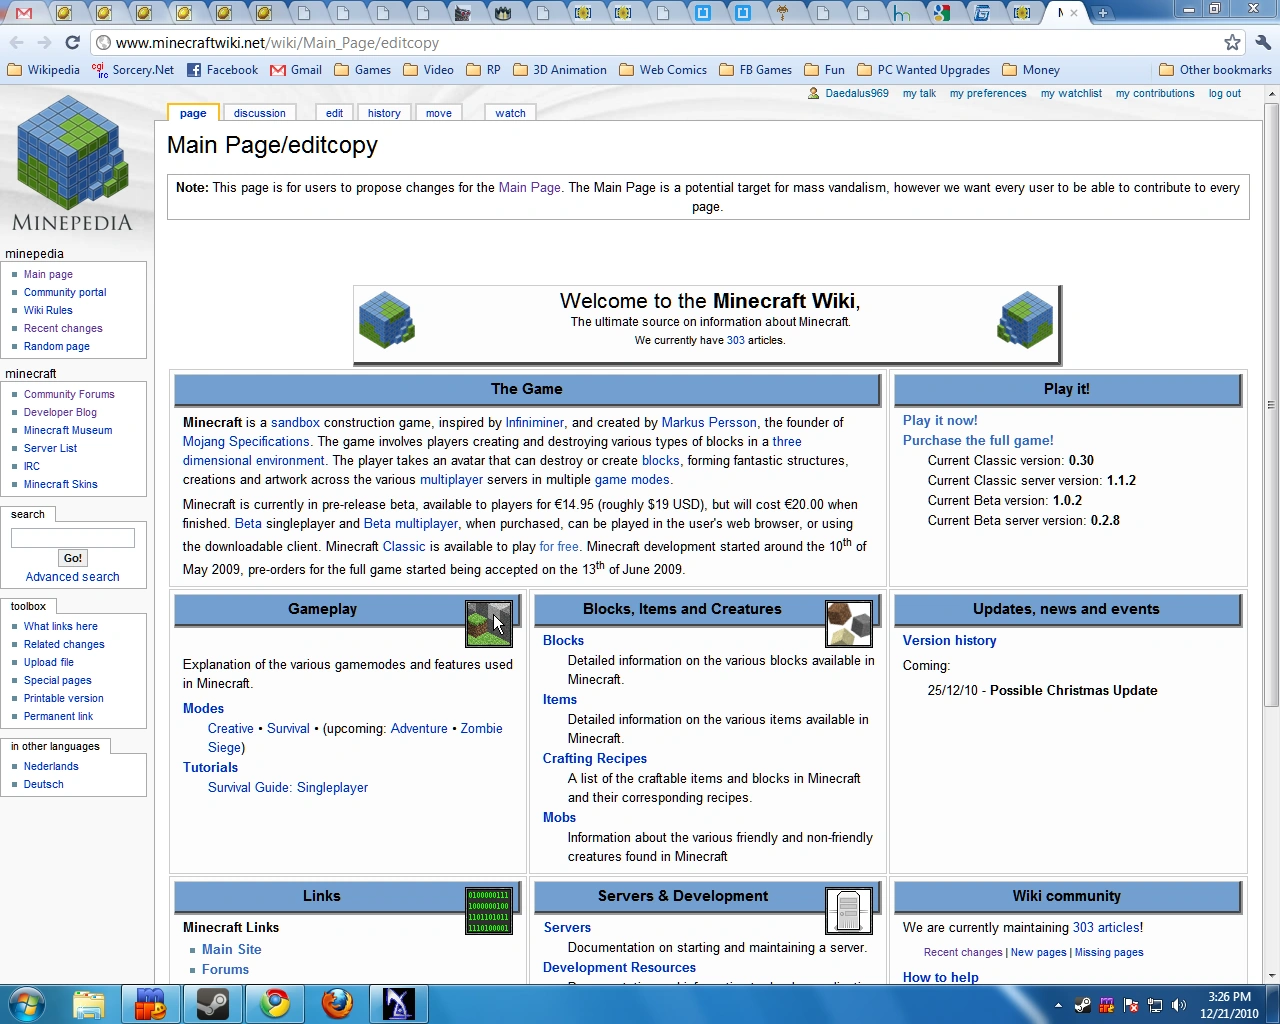Image resolution: width=1280 pixels, height=1024 pixels.
Task: Click the Random page sidebar link
Action: coord(57,346)
